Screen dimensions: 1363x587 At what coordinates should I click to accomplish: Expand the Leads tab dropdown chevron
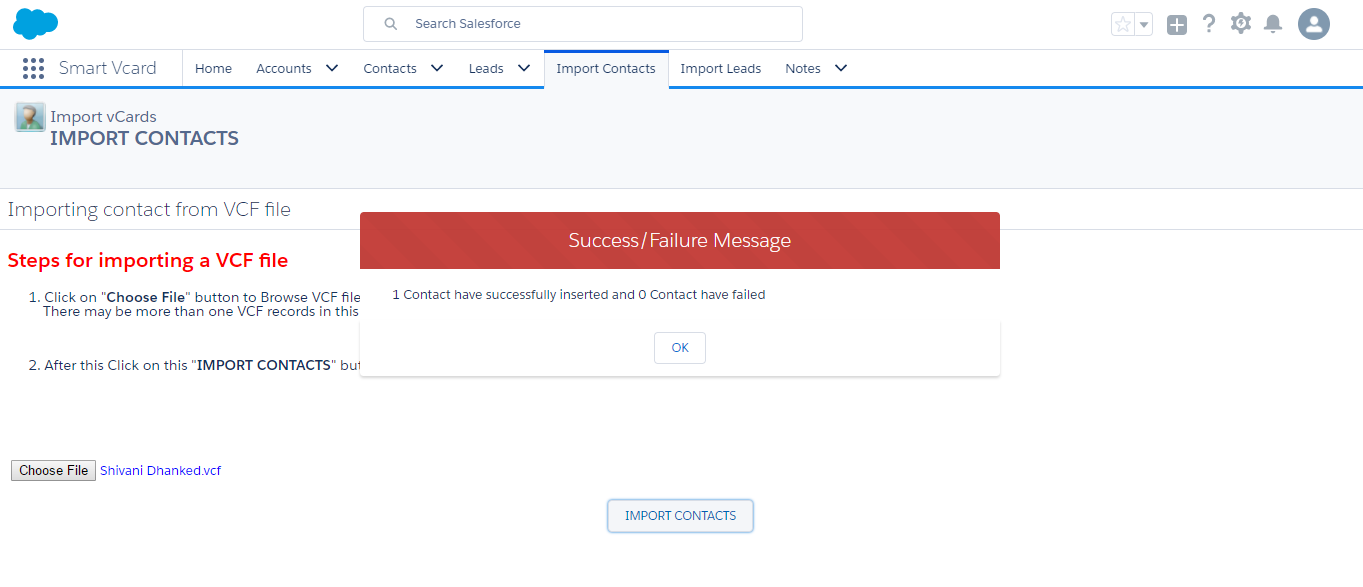524,68
